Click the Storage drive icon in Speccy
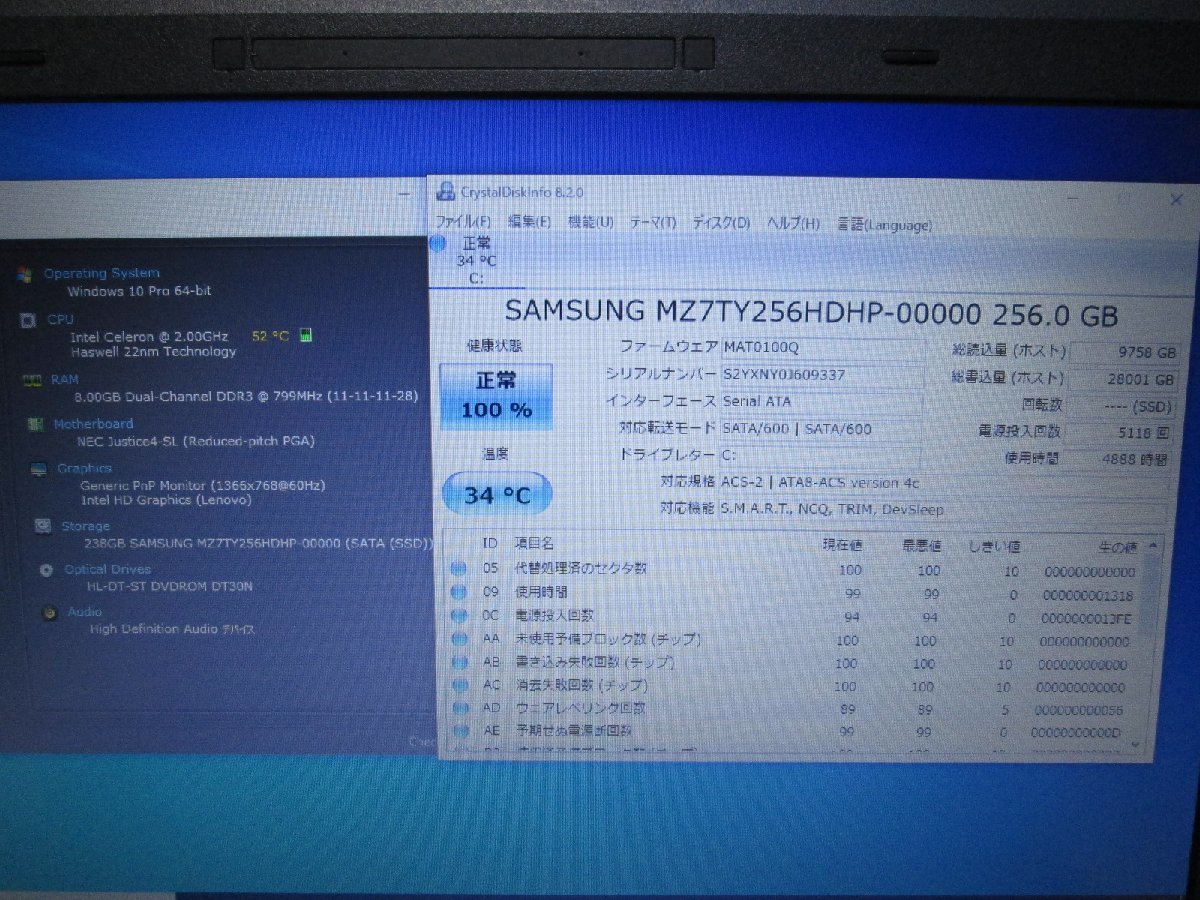Viewport: 1200px width, 900px height. tap(43, 526)
